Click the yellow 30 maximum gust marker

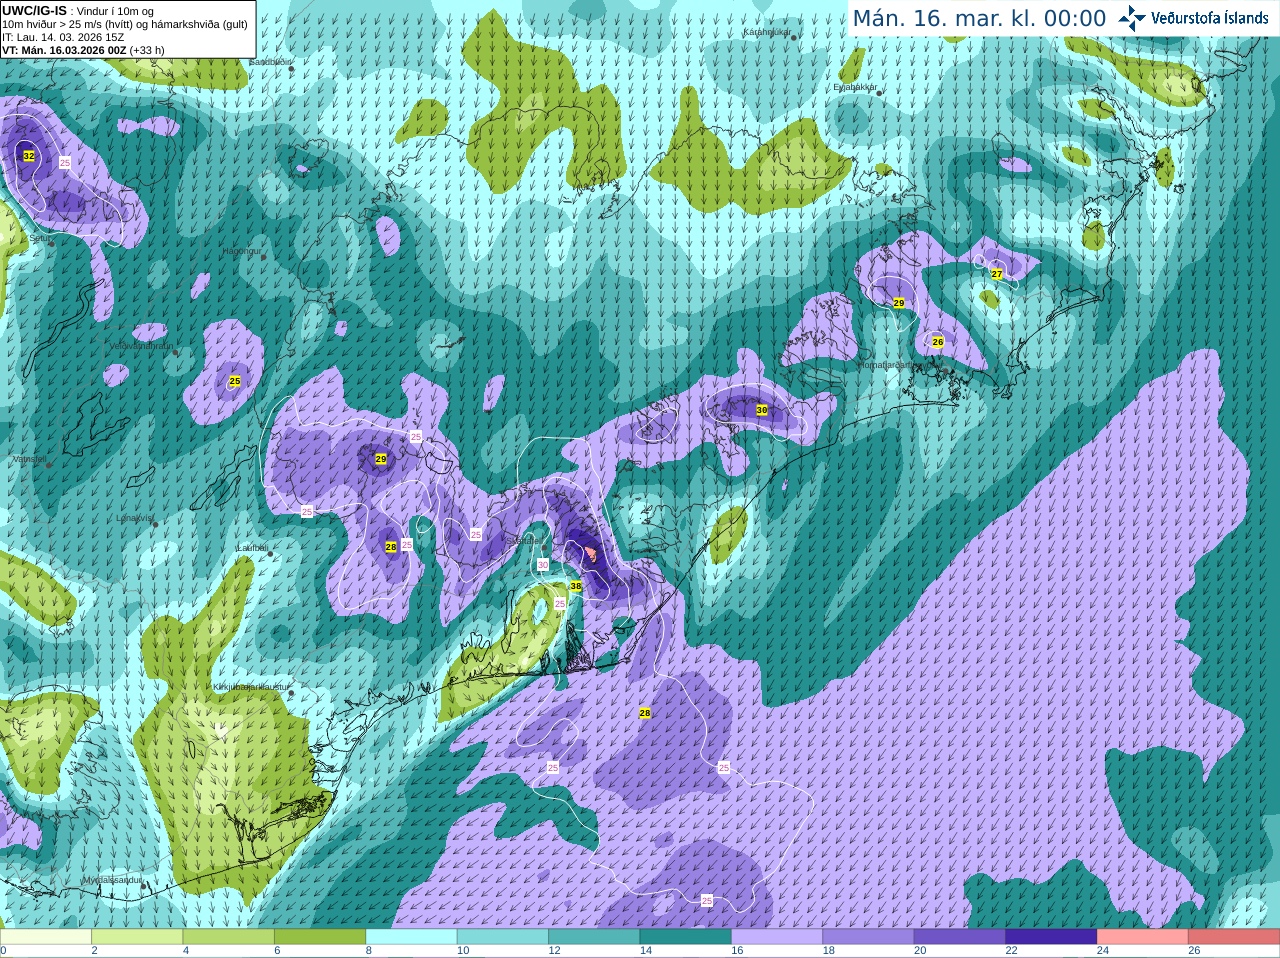click(762, 410)
